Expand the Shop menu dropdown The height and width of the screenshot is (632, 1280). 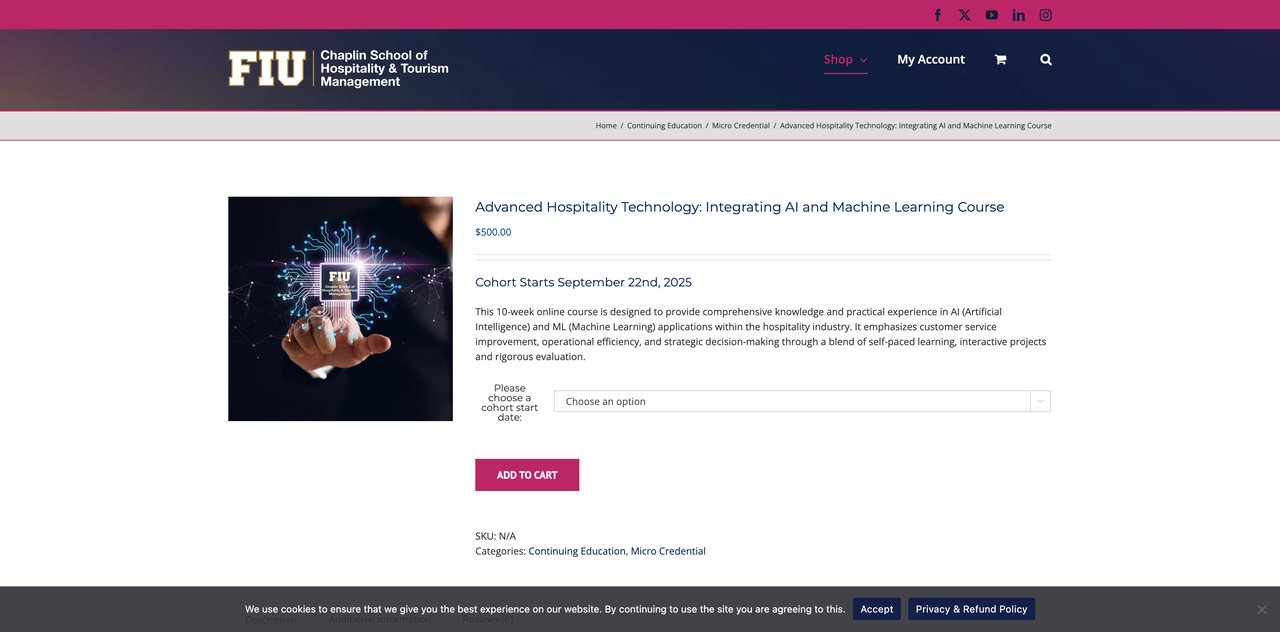(845, 60)
